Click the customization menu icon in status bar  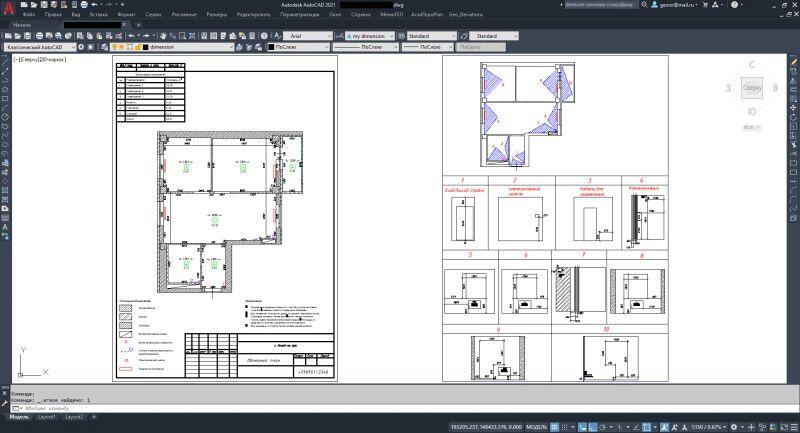(793, 426)
